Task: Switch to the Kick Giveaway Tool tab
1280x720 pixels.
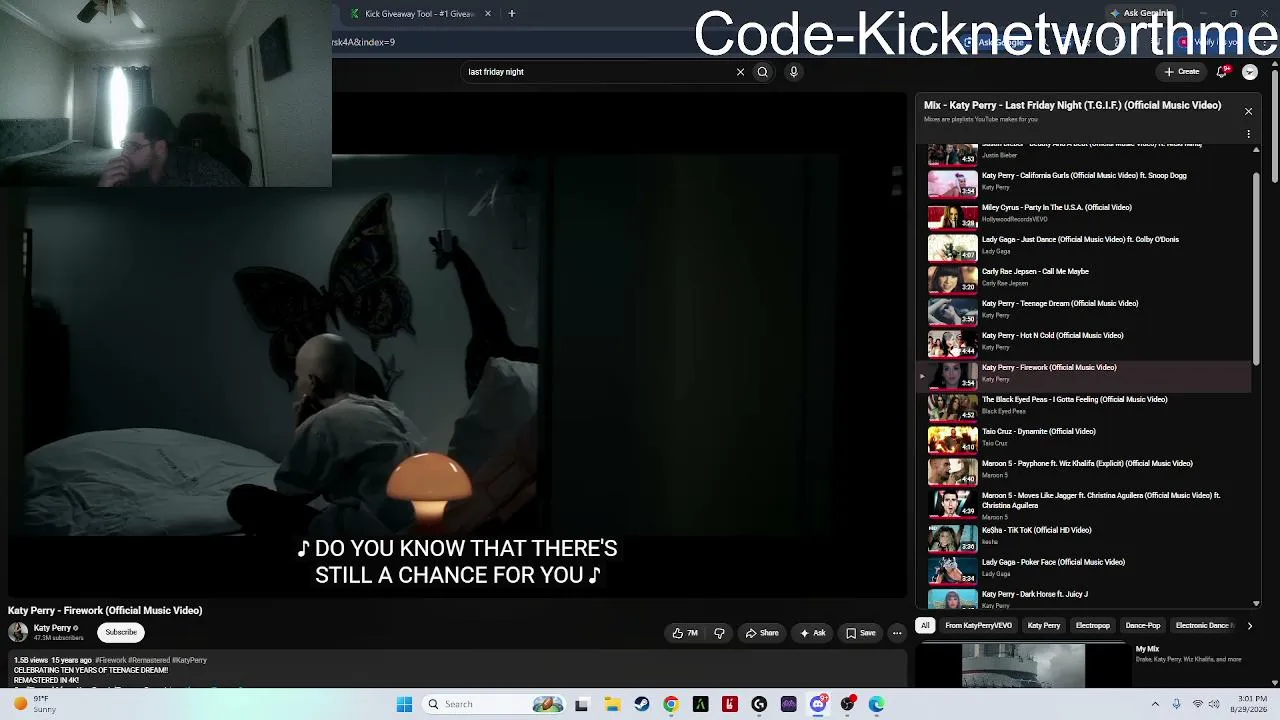Action: click(x=420, y=14)
